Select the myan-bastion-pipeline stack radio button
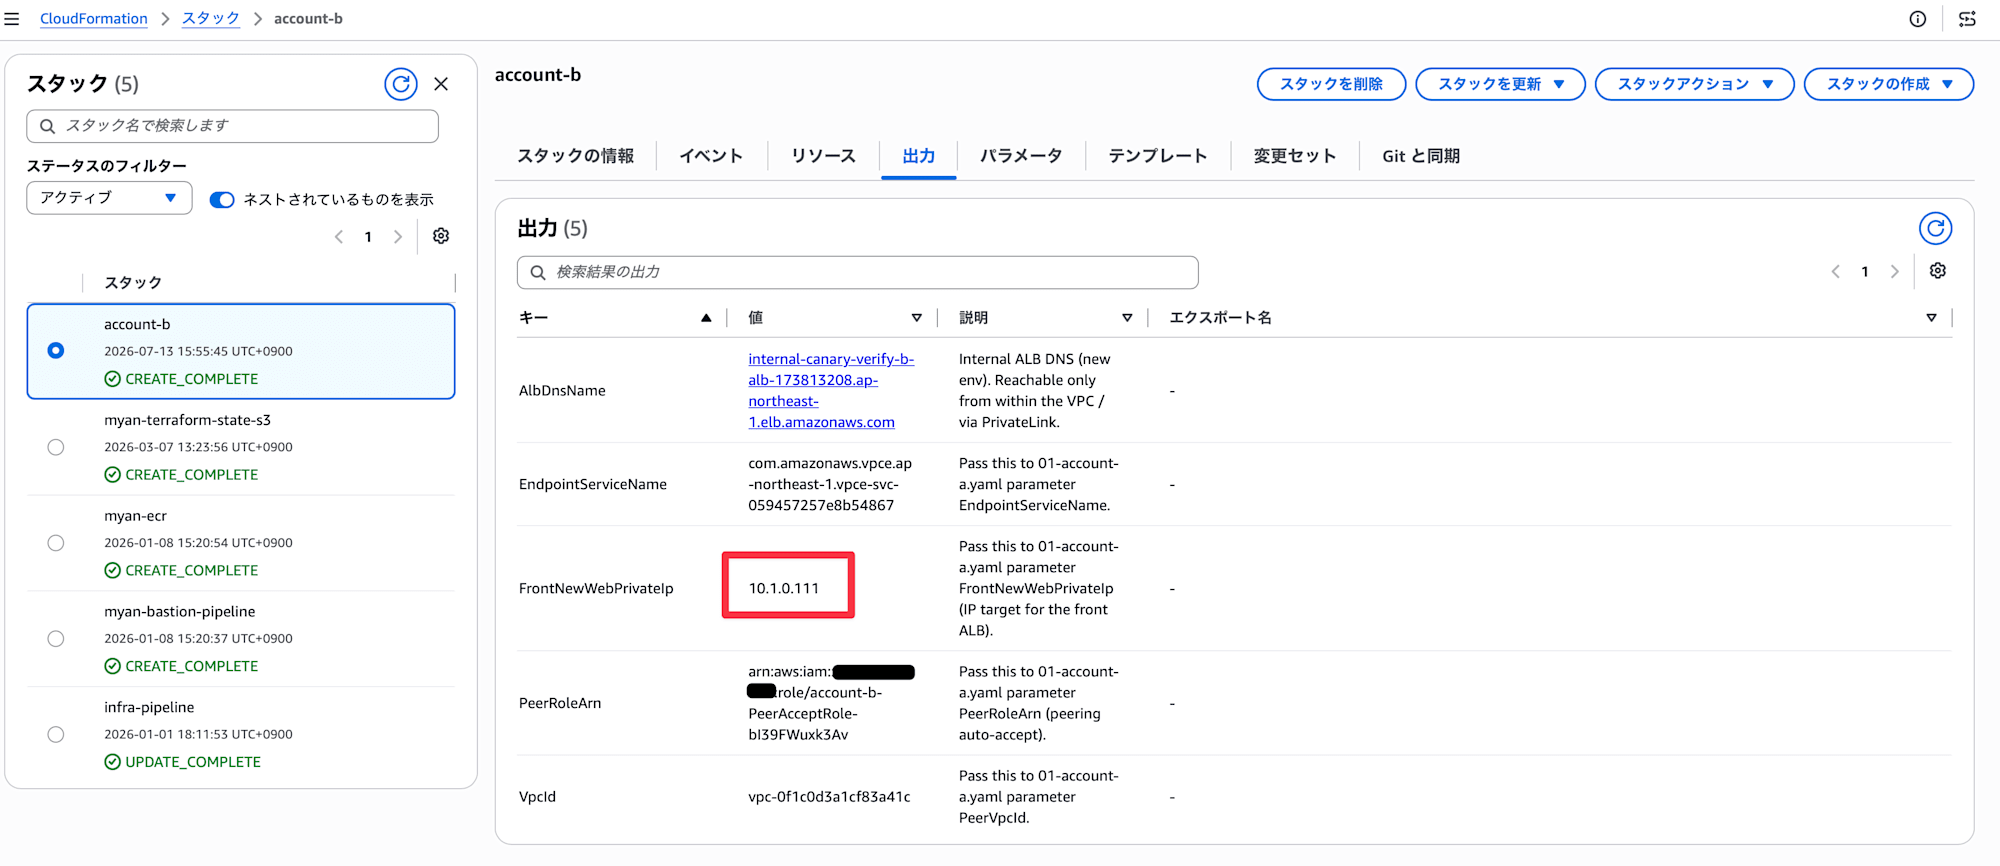 coord(56,639)
